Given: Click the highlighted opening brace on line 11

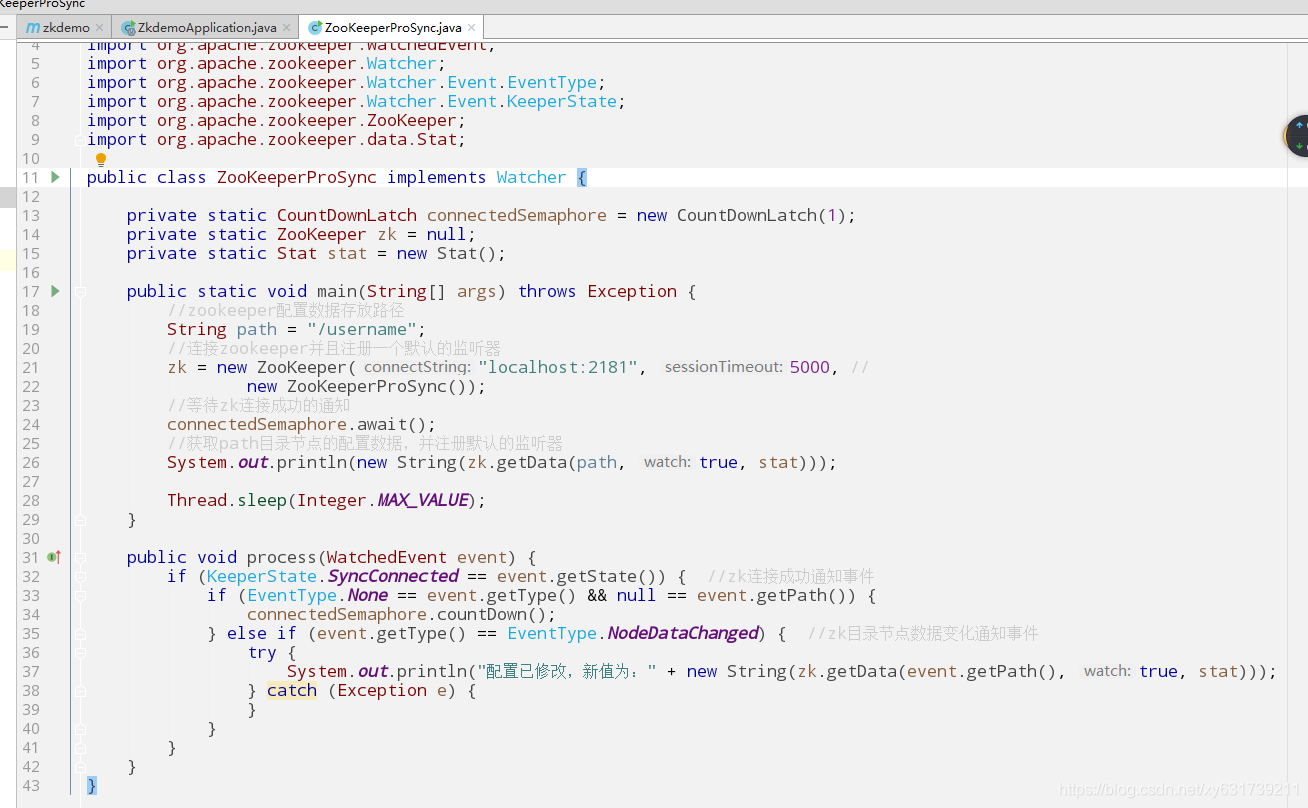Looking at the screenshot, I should point(582,177).
